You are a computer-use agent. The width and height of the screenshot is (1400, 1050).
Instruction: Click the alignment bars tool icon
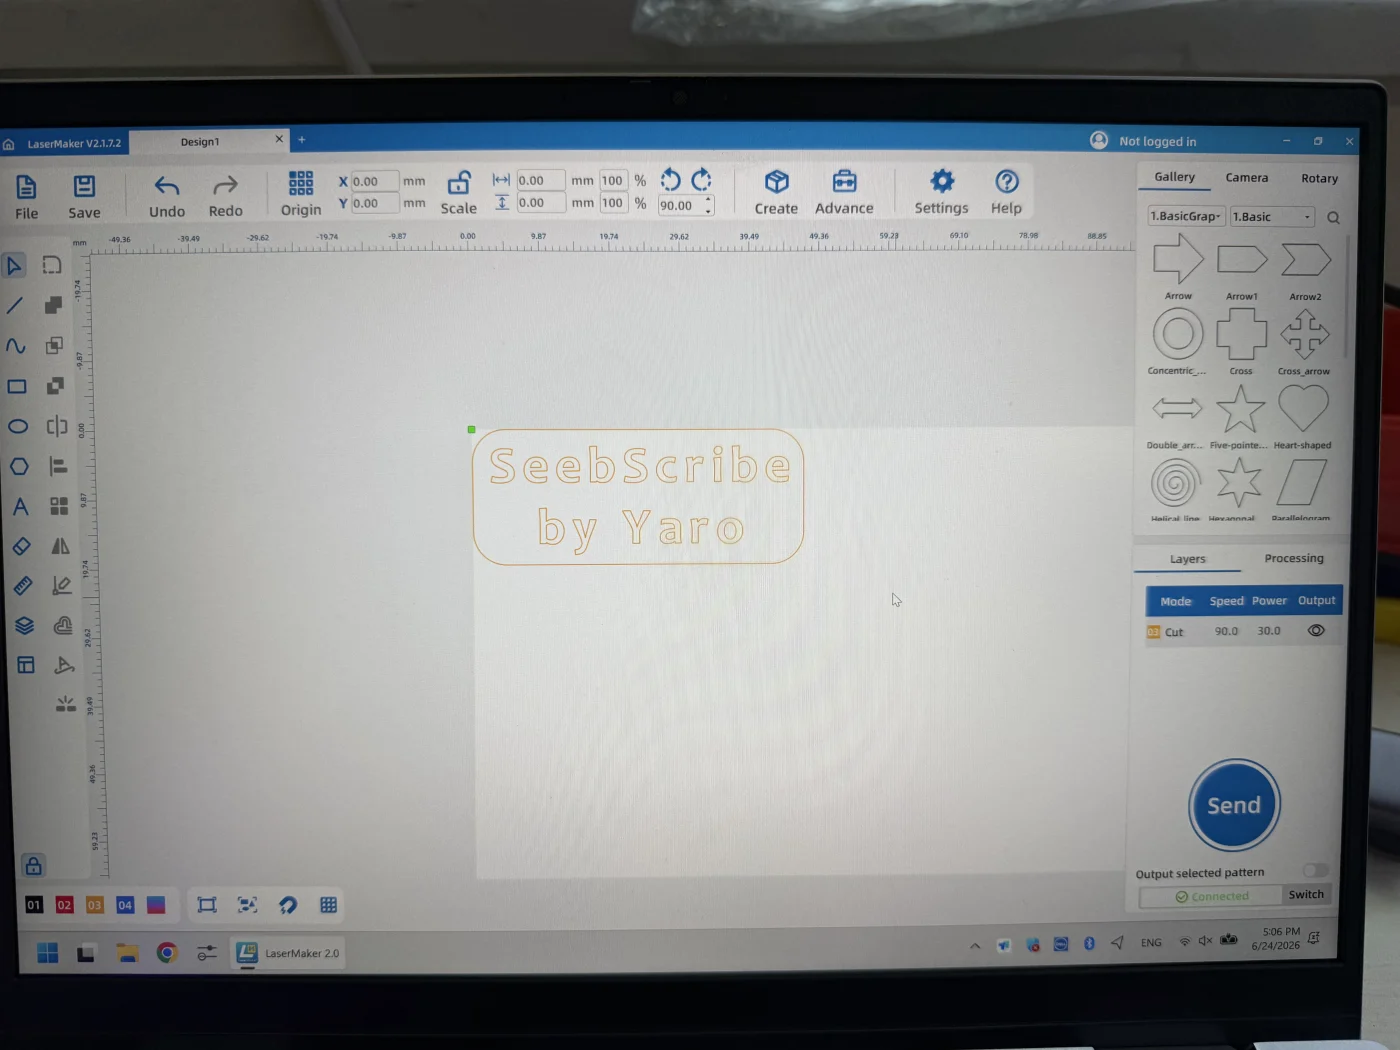click(x=58, y=466)
